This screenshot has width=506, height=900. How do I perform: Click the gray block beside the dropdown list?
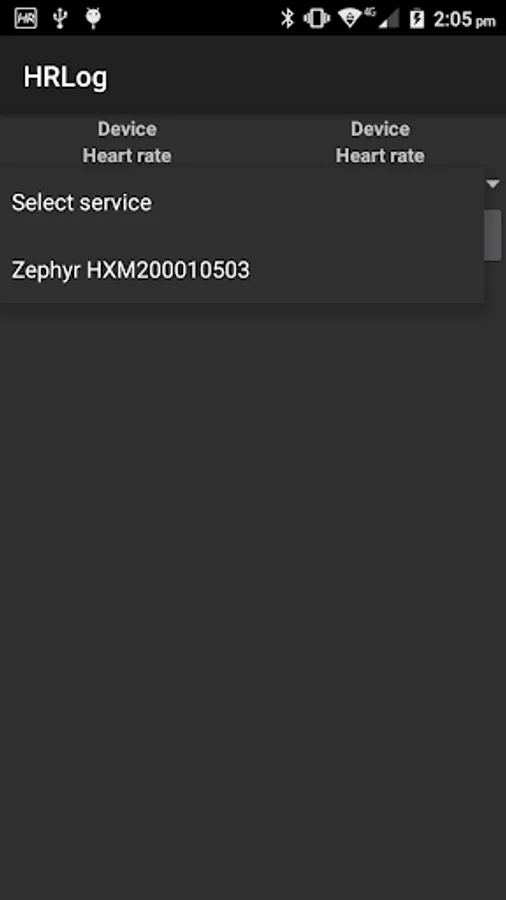pyautogui.click(x=493, y=235)
